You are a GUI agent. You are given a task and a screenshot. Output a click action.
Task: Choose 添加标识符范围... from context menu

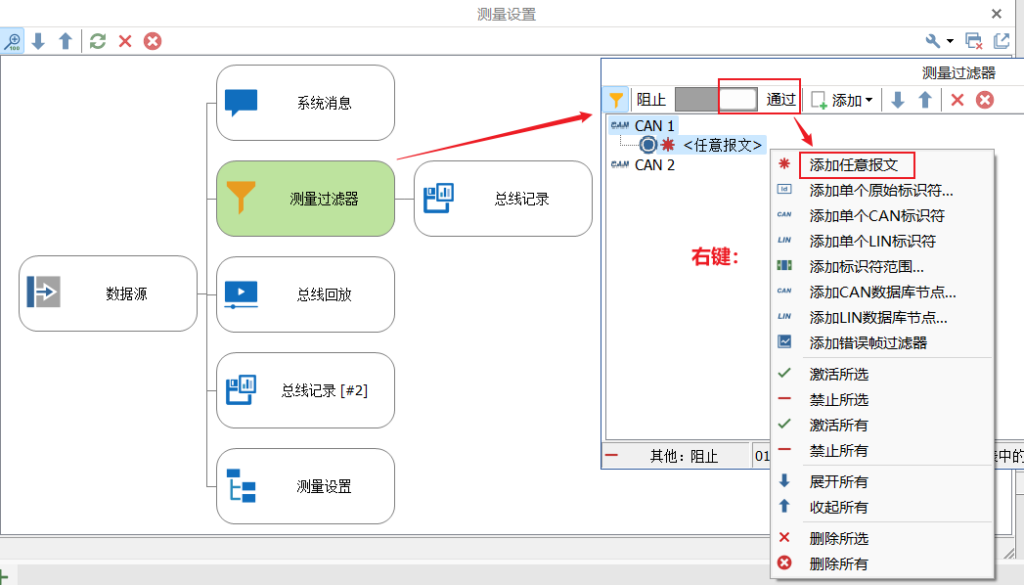pyautogui.click(x=866, y=267)
